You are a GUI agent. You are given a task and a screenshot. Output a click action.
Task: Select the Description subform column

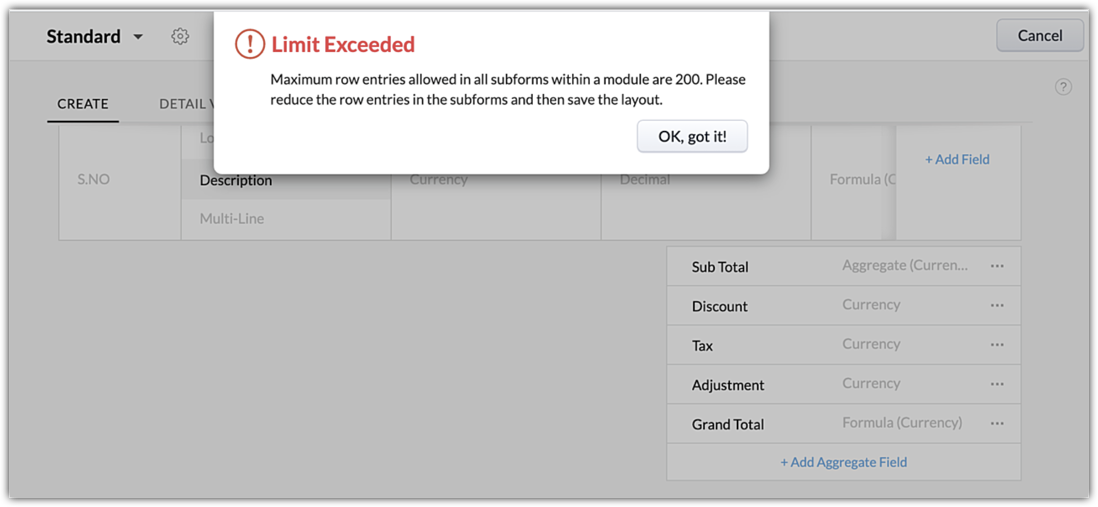[236, 180]
